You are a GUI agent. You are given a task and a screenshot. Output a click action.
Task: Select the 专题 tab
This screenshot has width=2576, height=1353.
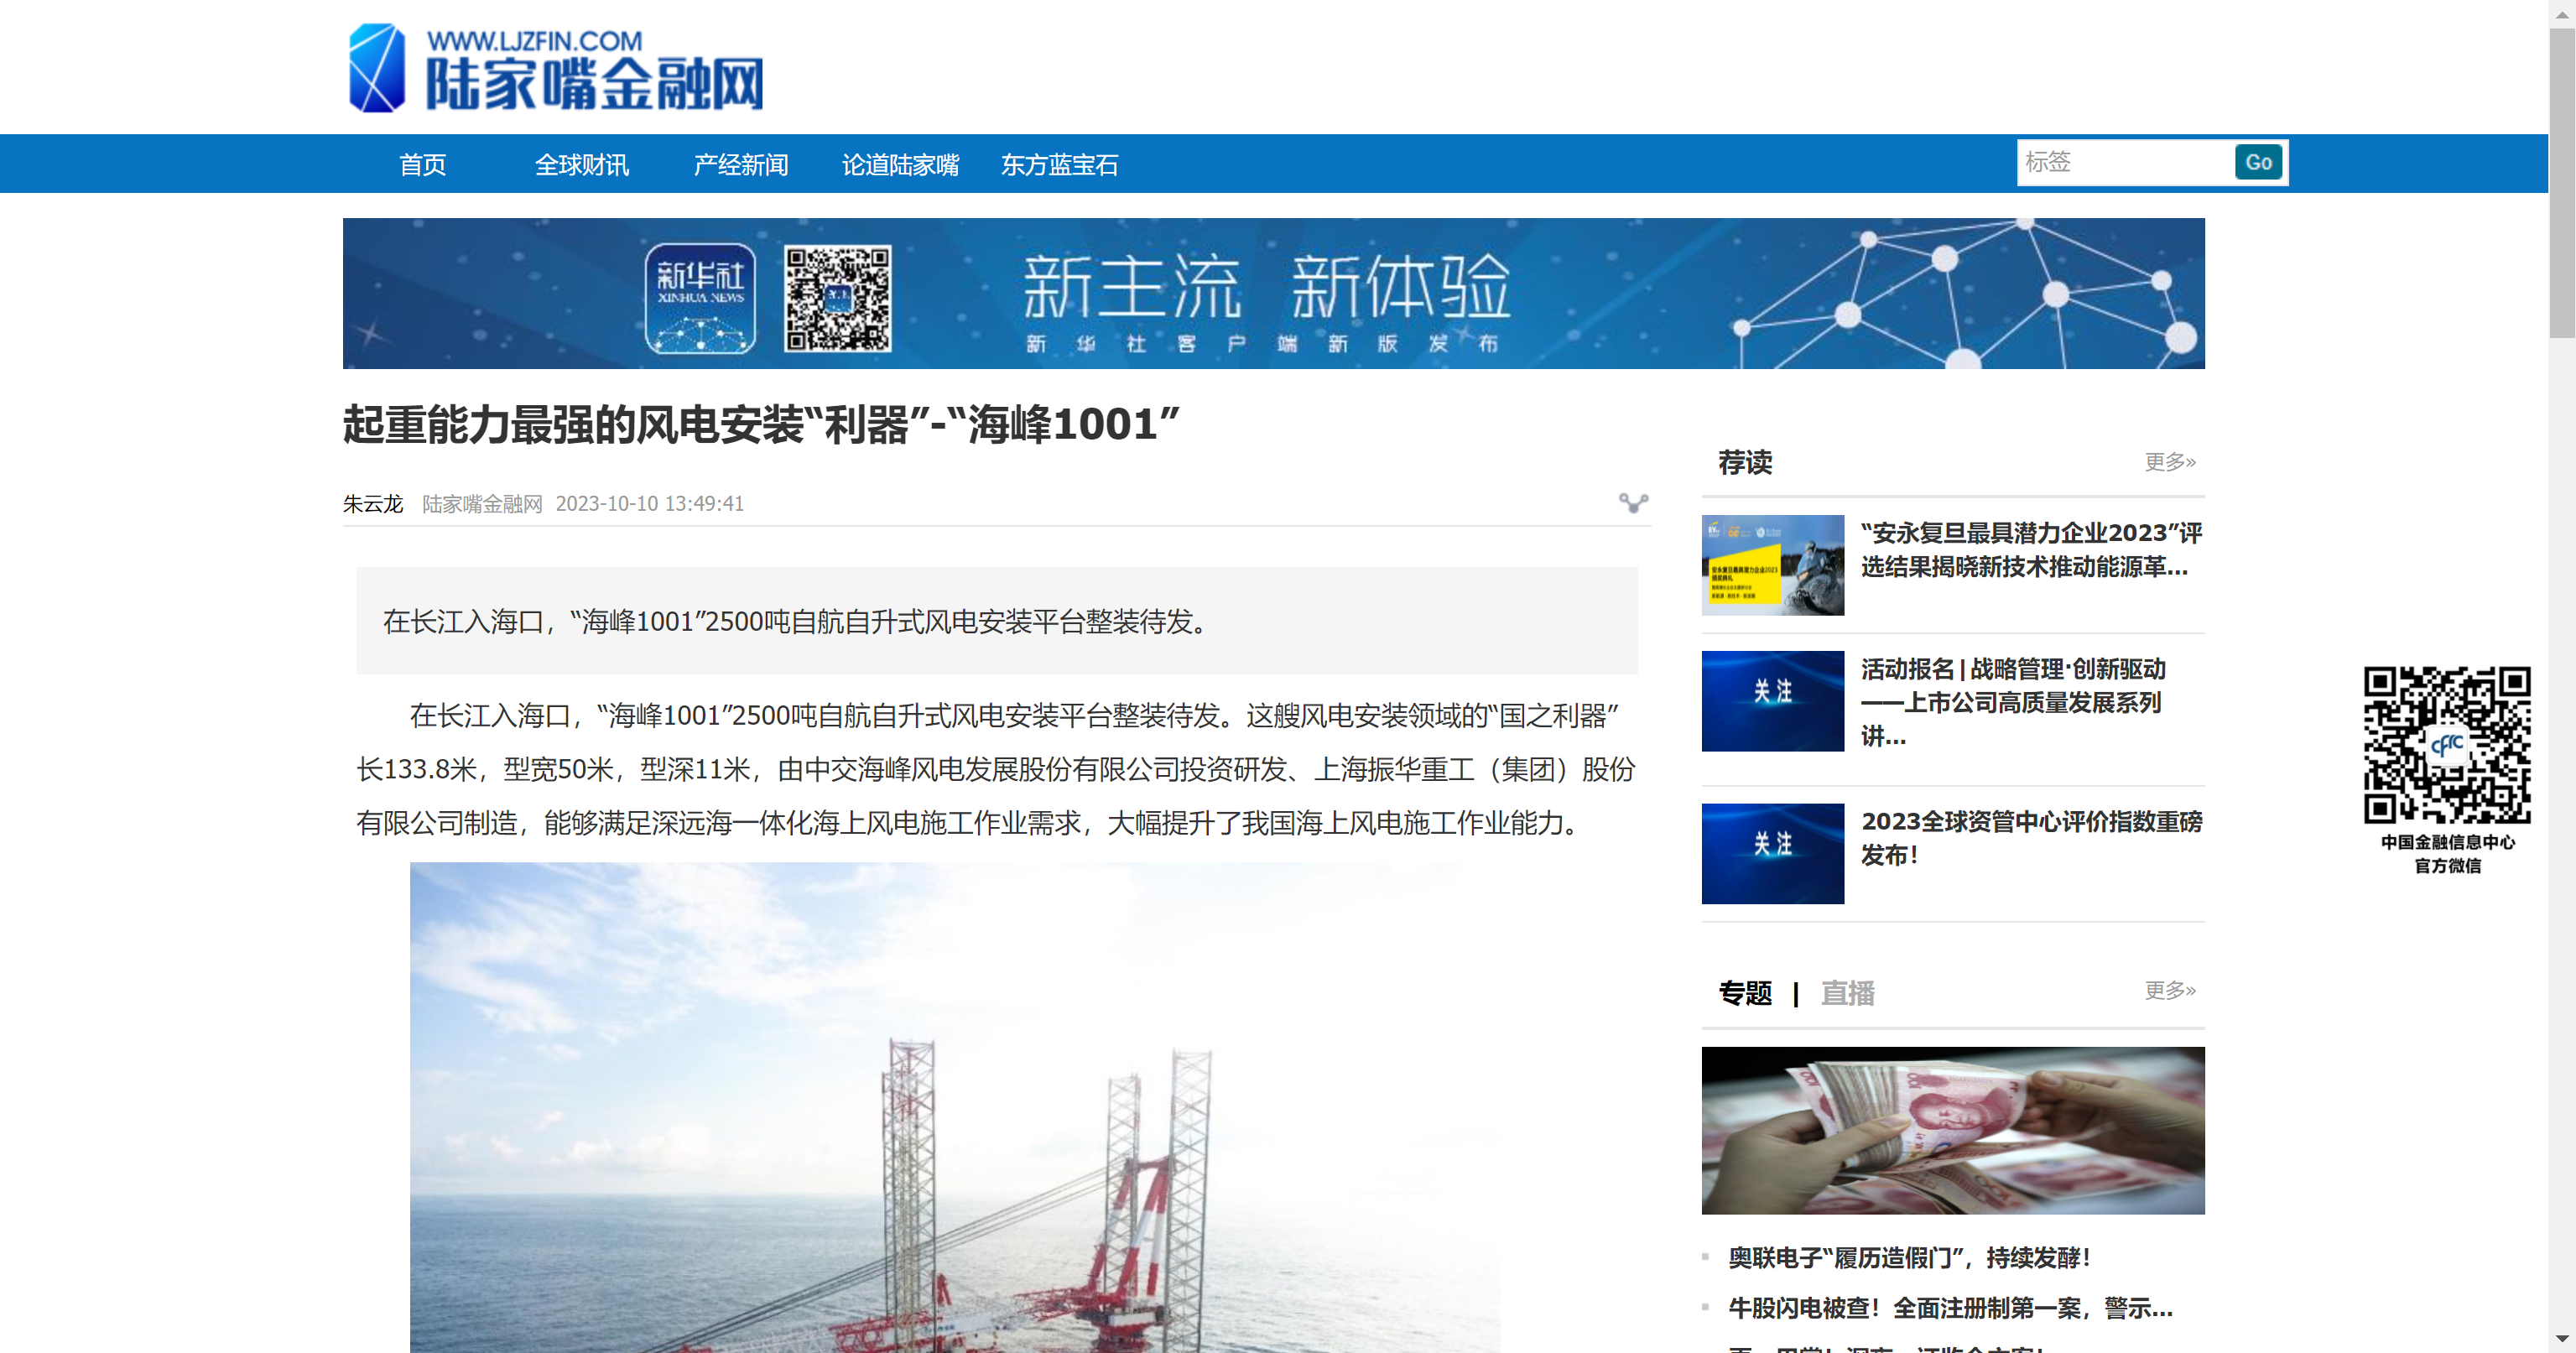click(x=1745, y=992)
